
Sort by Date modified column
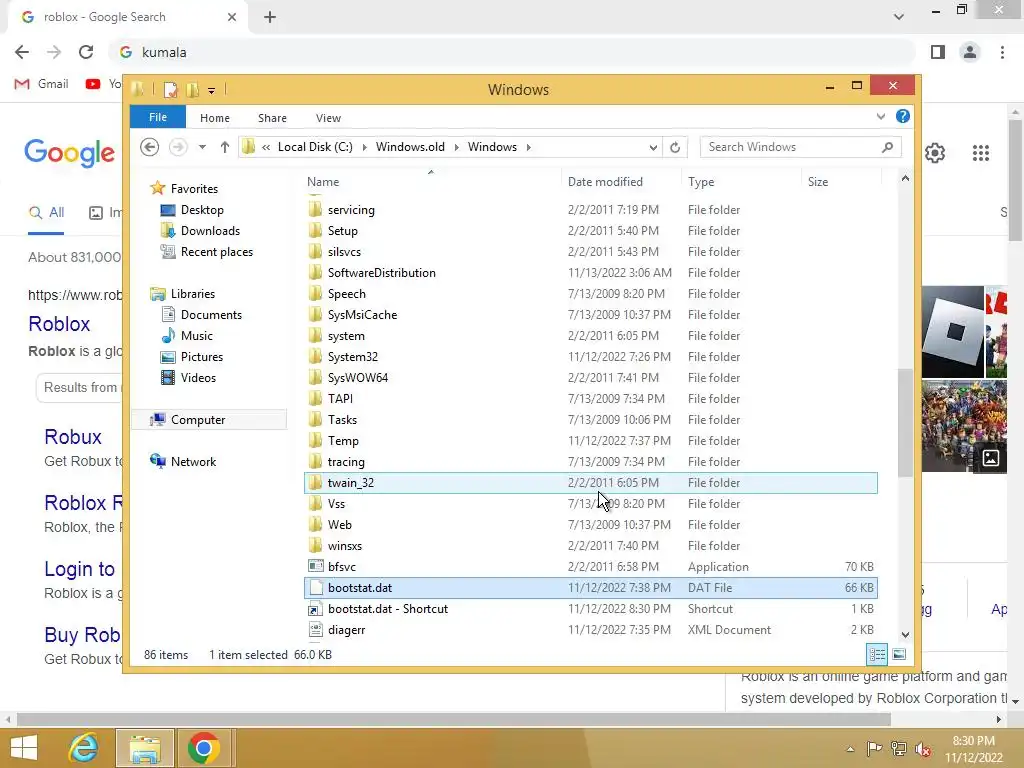[x=621, y=182]
